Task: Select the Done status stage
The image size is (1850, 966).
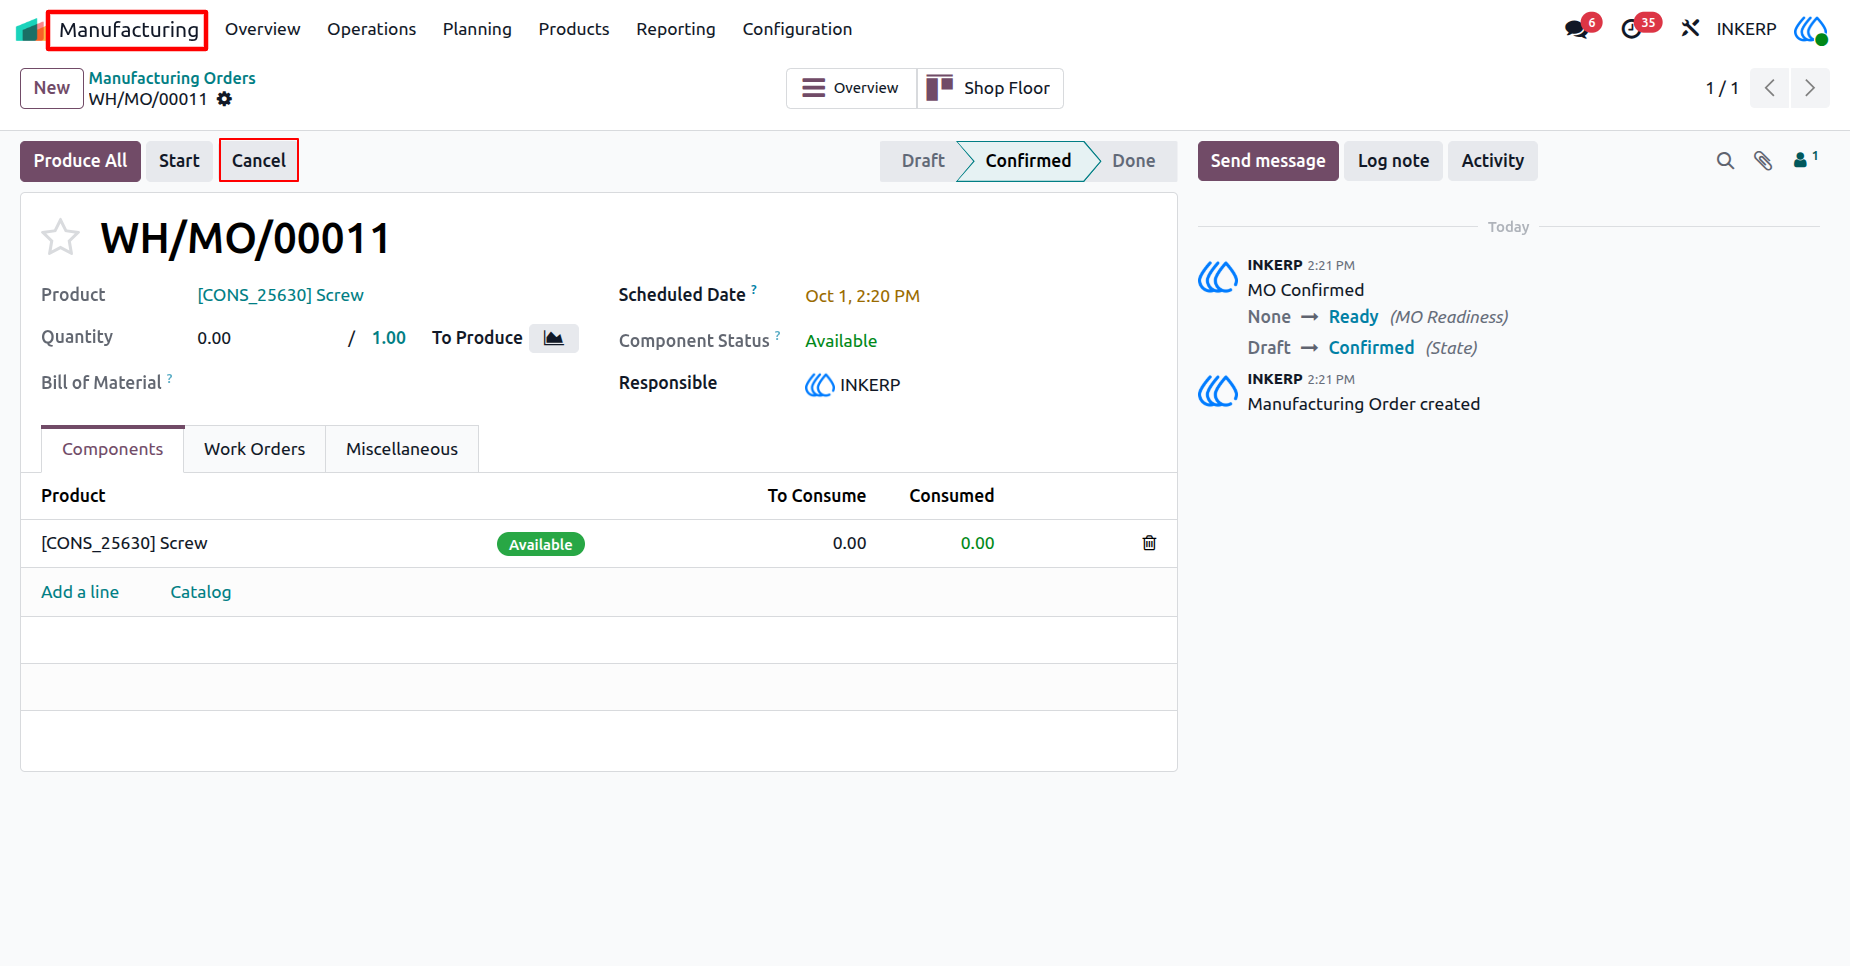Action: click(1134, 161)
